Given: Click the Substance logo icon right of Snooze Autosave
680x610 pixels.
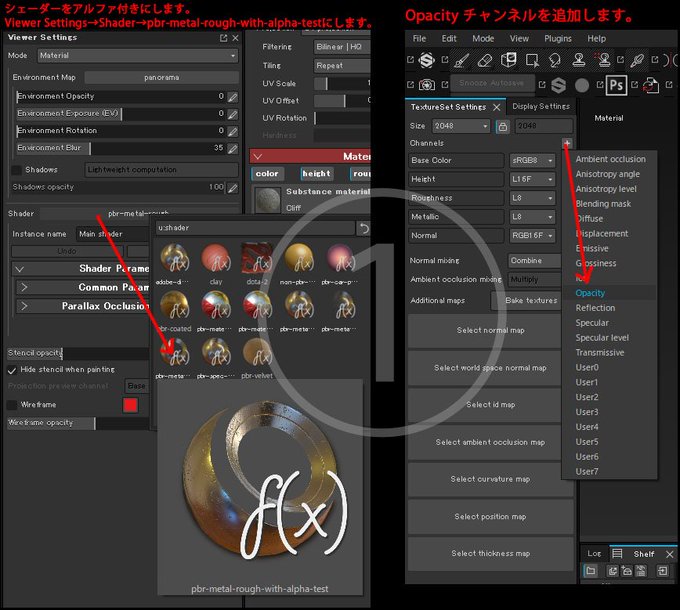Looking at the screenshot, I should (559, 85).
